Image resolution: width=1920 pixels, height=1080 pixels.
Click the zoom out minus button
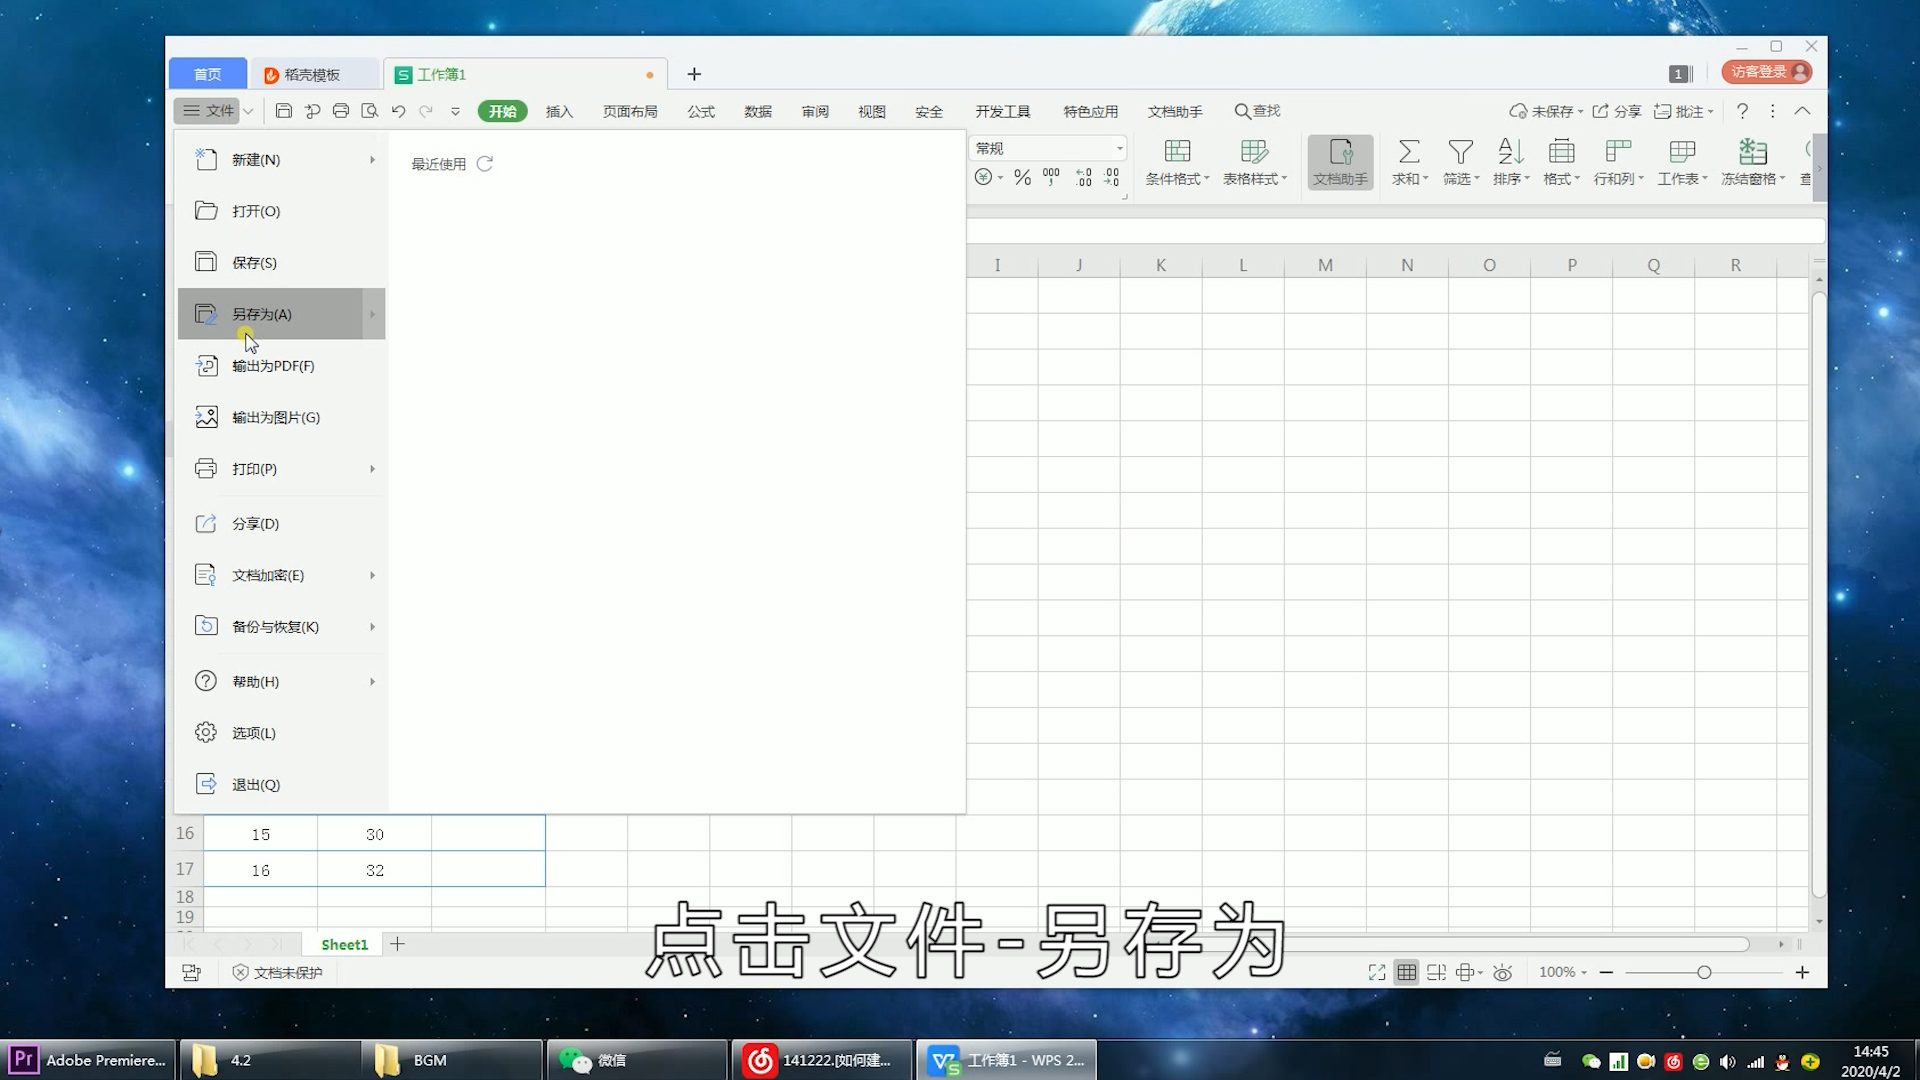[x=1606, y=972]
